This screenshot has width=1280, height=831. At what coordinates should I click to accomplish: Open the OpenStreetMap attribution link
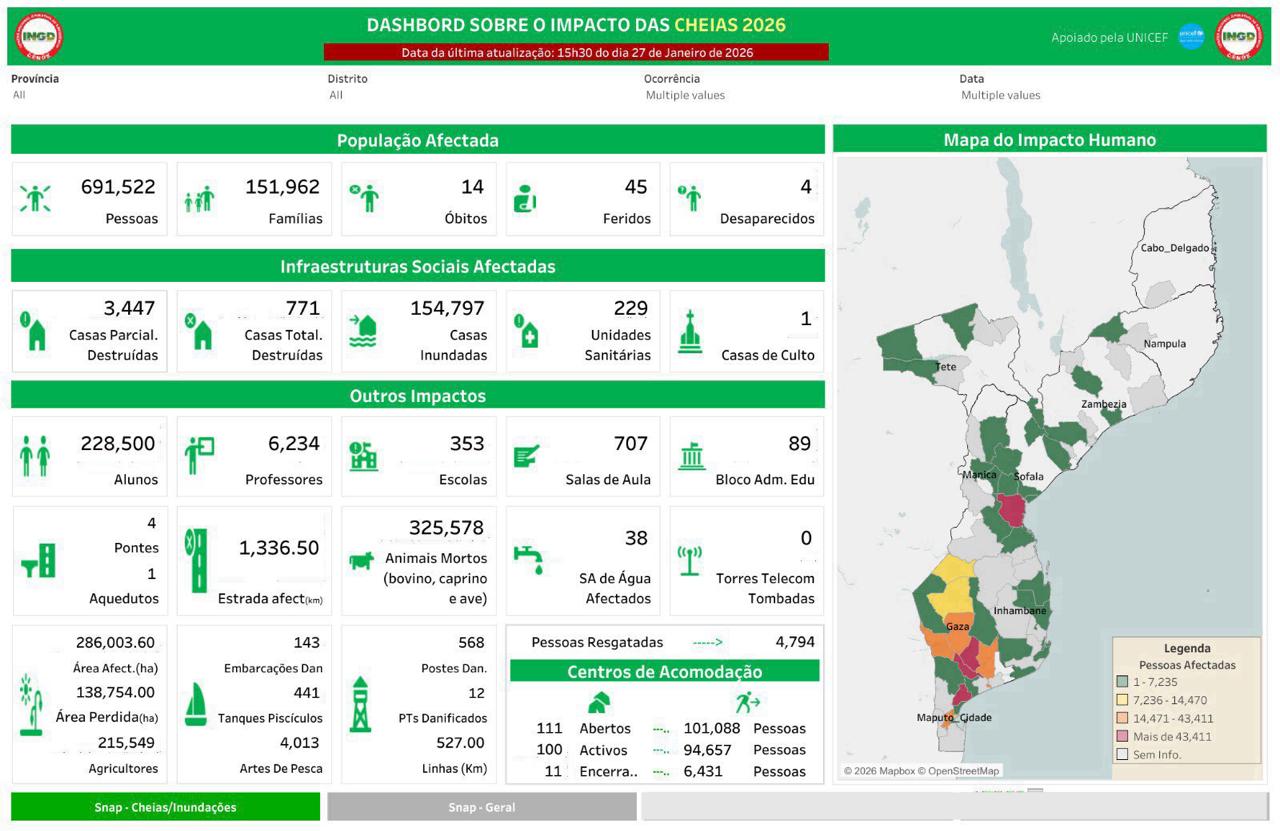pos(963,771)
